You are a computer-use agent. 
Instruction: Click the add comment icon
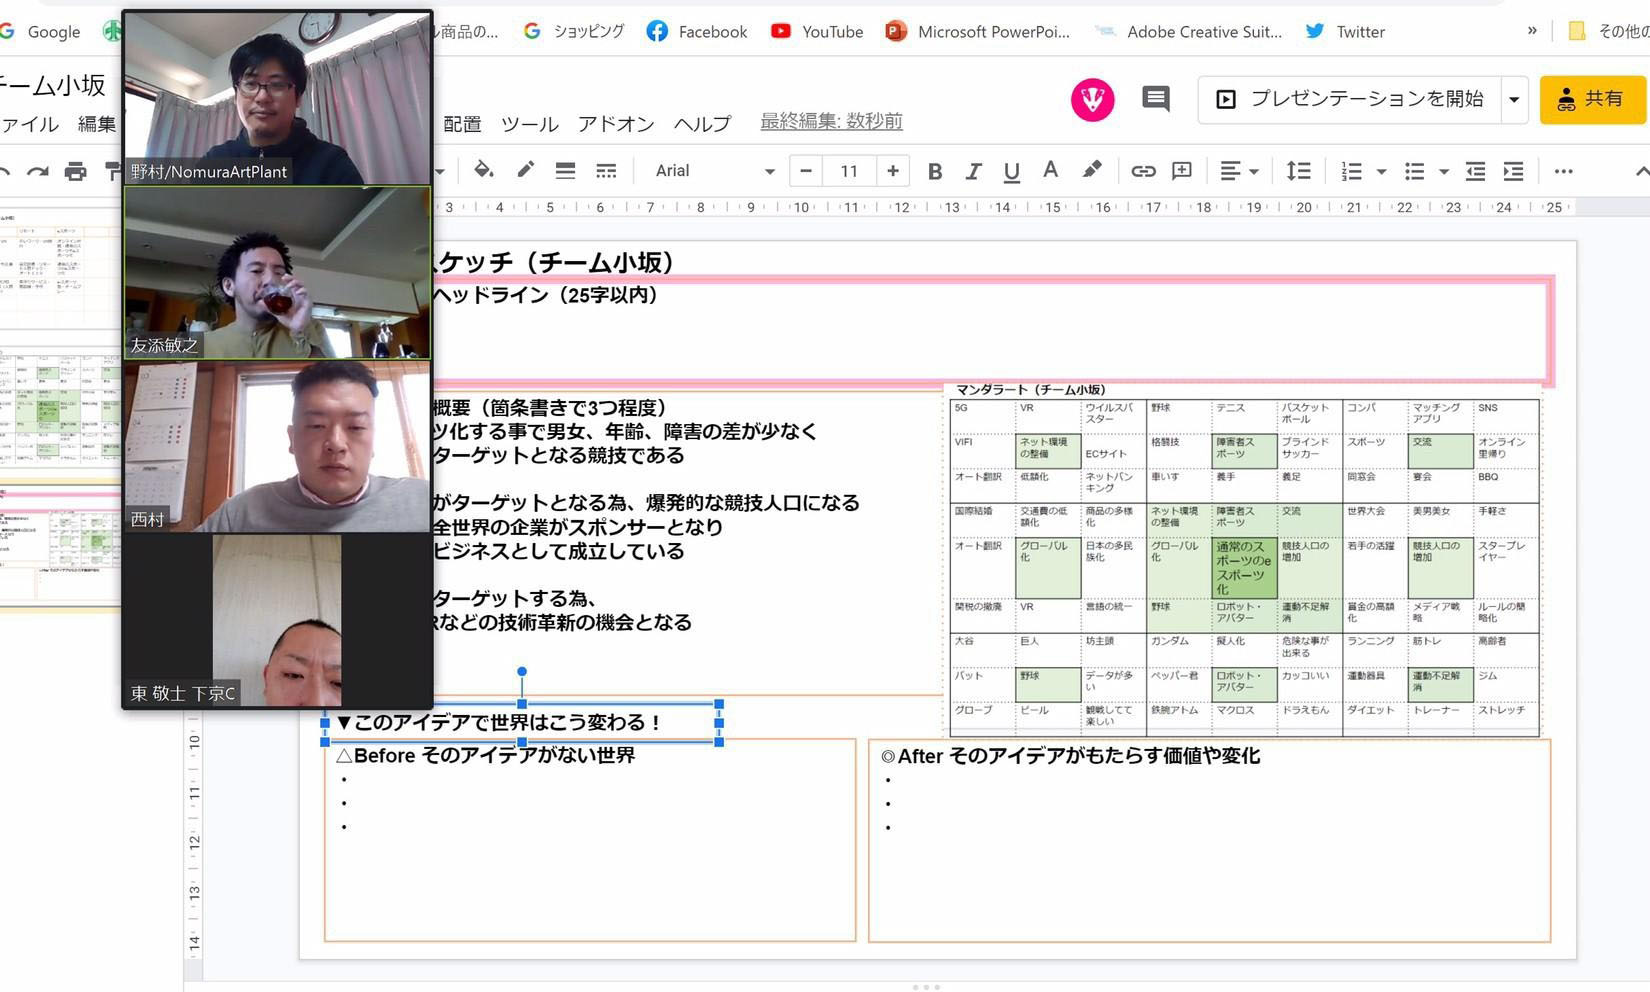pos(1182,171)
